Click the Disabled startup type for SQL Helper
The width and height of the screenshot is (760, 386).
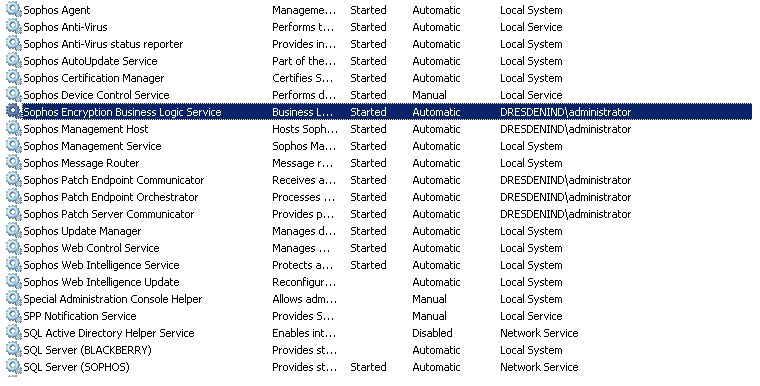432,333
